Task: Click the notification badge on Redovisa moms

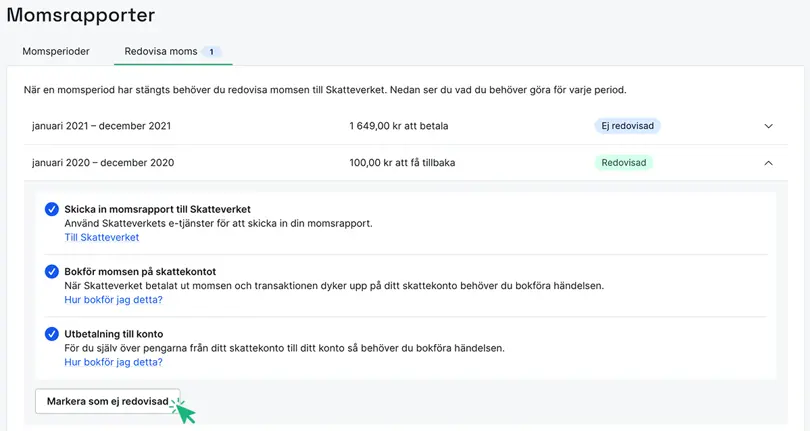Action: click(x=211, y=52)
